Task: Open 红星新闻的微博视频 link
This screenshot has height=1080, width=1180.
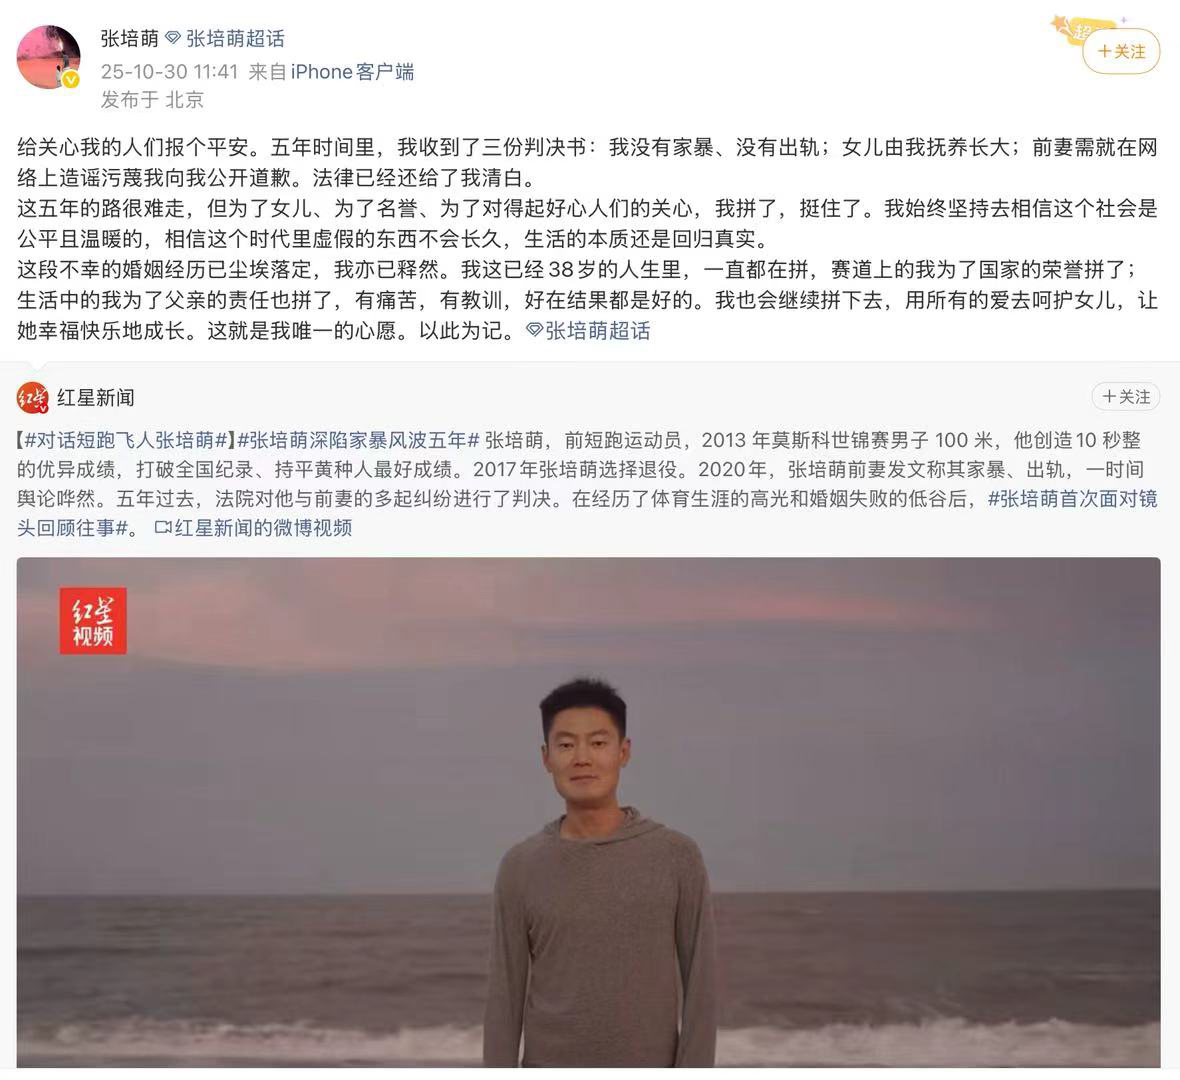Action: point(263,528)
